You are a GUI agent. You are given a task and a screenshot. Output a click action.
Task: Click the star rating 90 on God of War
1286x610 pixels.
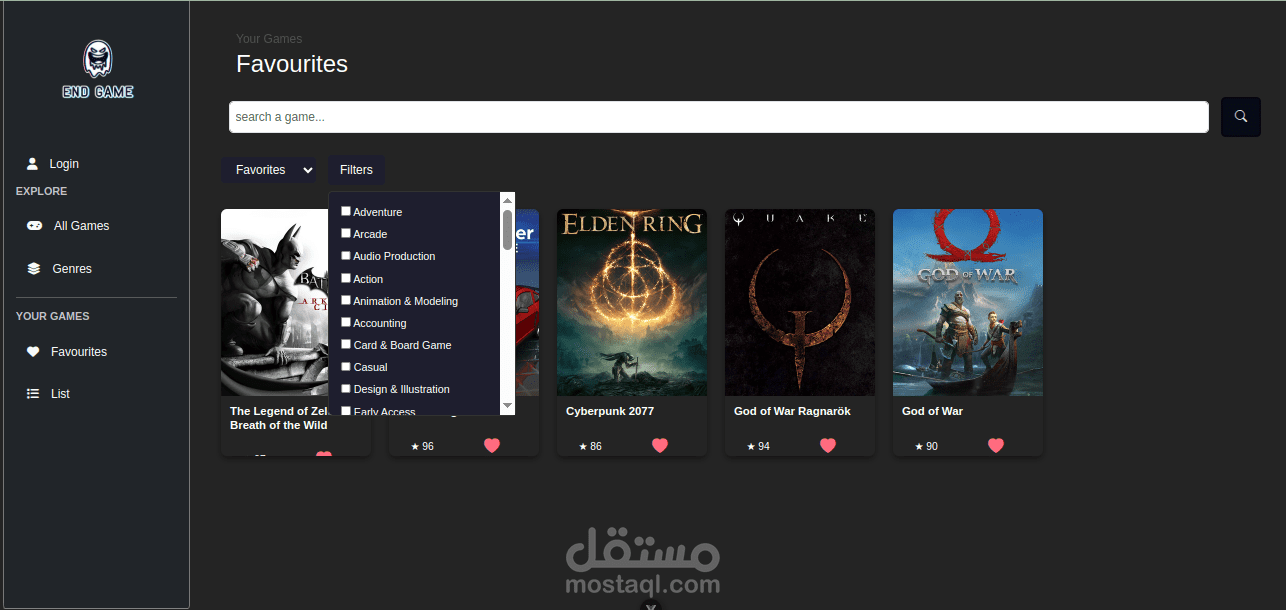coord(926,446)
